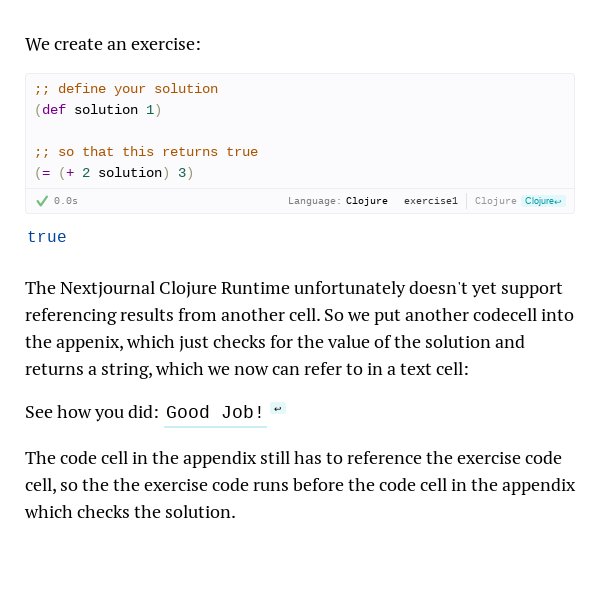
Task: Click the number 1 in def solution
Action: [x=150, y=110]
